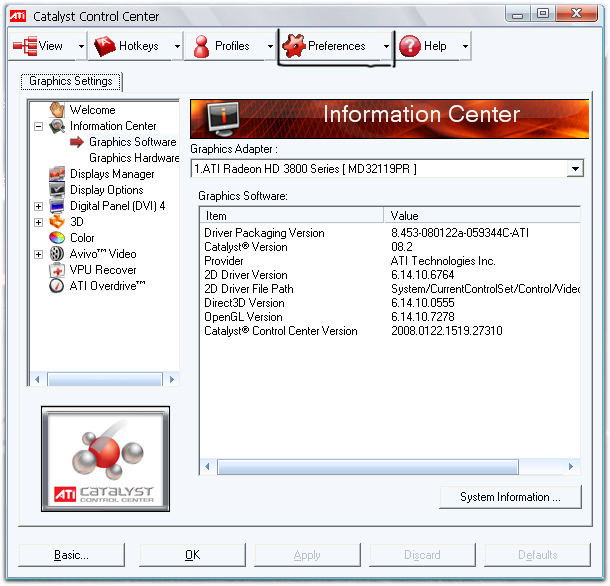Select the Direct3D Version row

(x=390, y=303)
